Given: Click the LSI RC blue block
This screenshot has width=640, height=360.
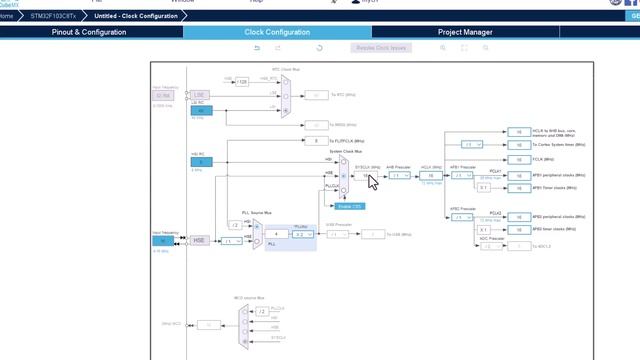Looking at the screenshot, I should (x=202, y=111).
